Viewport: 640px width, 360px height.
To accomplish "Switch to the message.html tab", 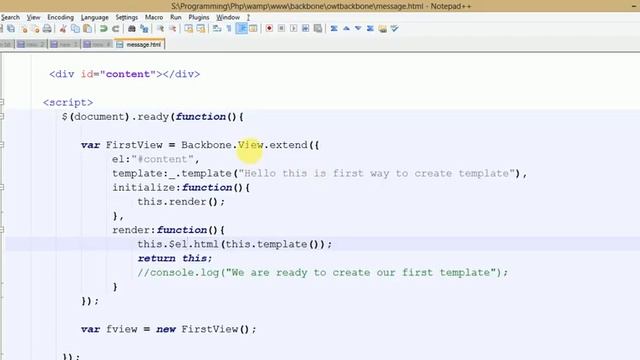I will pos(140,44).
